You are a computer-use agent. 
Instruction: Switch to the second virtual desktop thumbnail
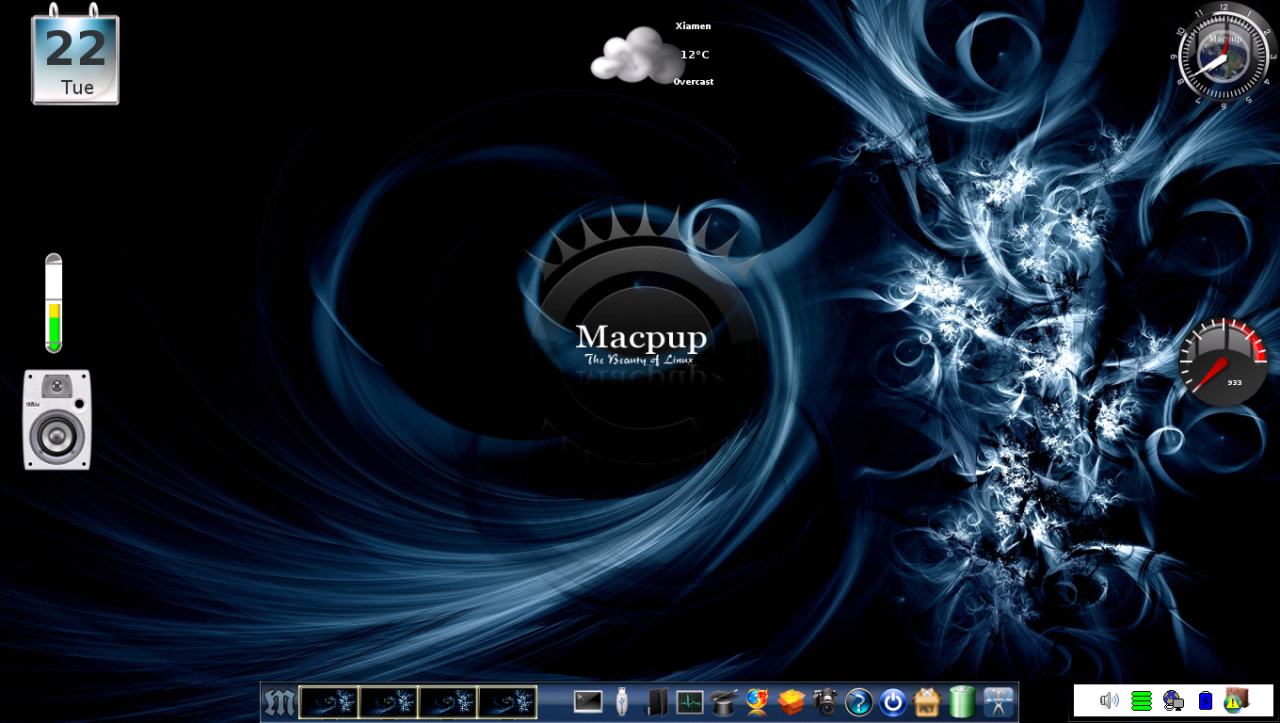tap(389, 702)
